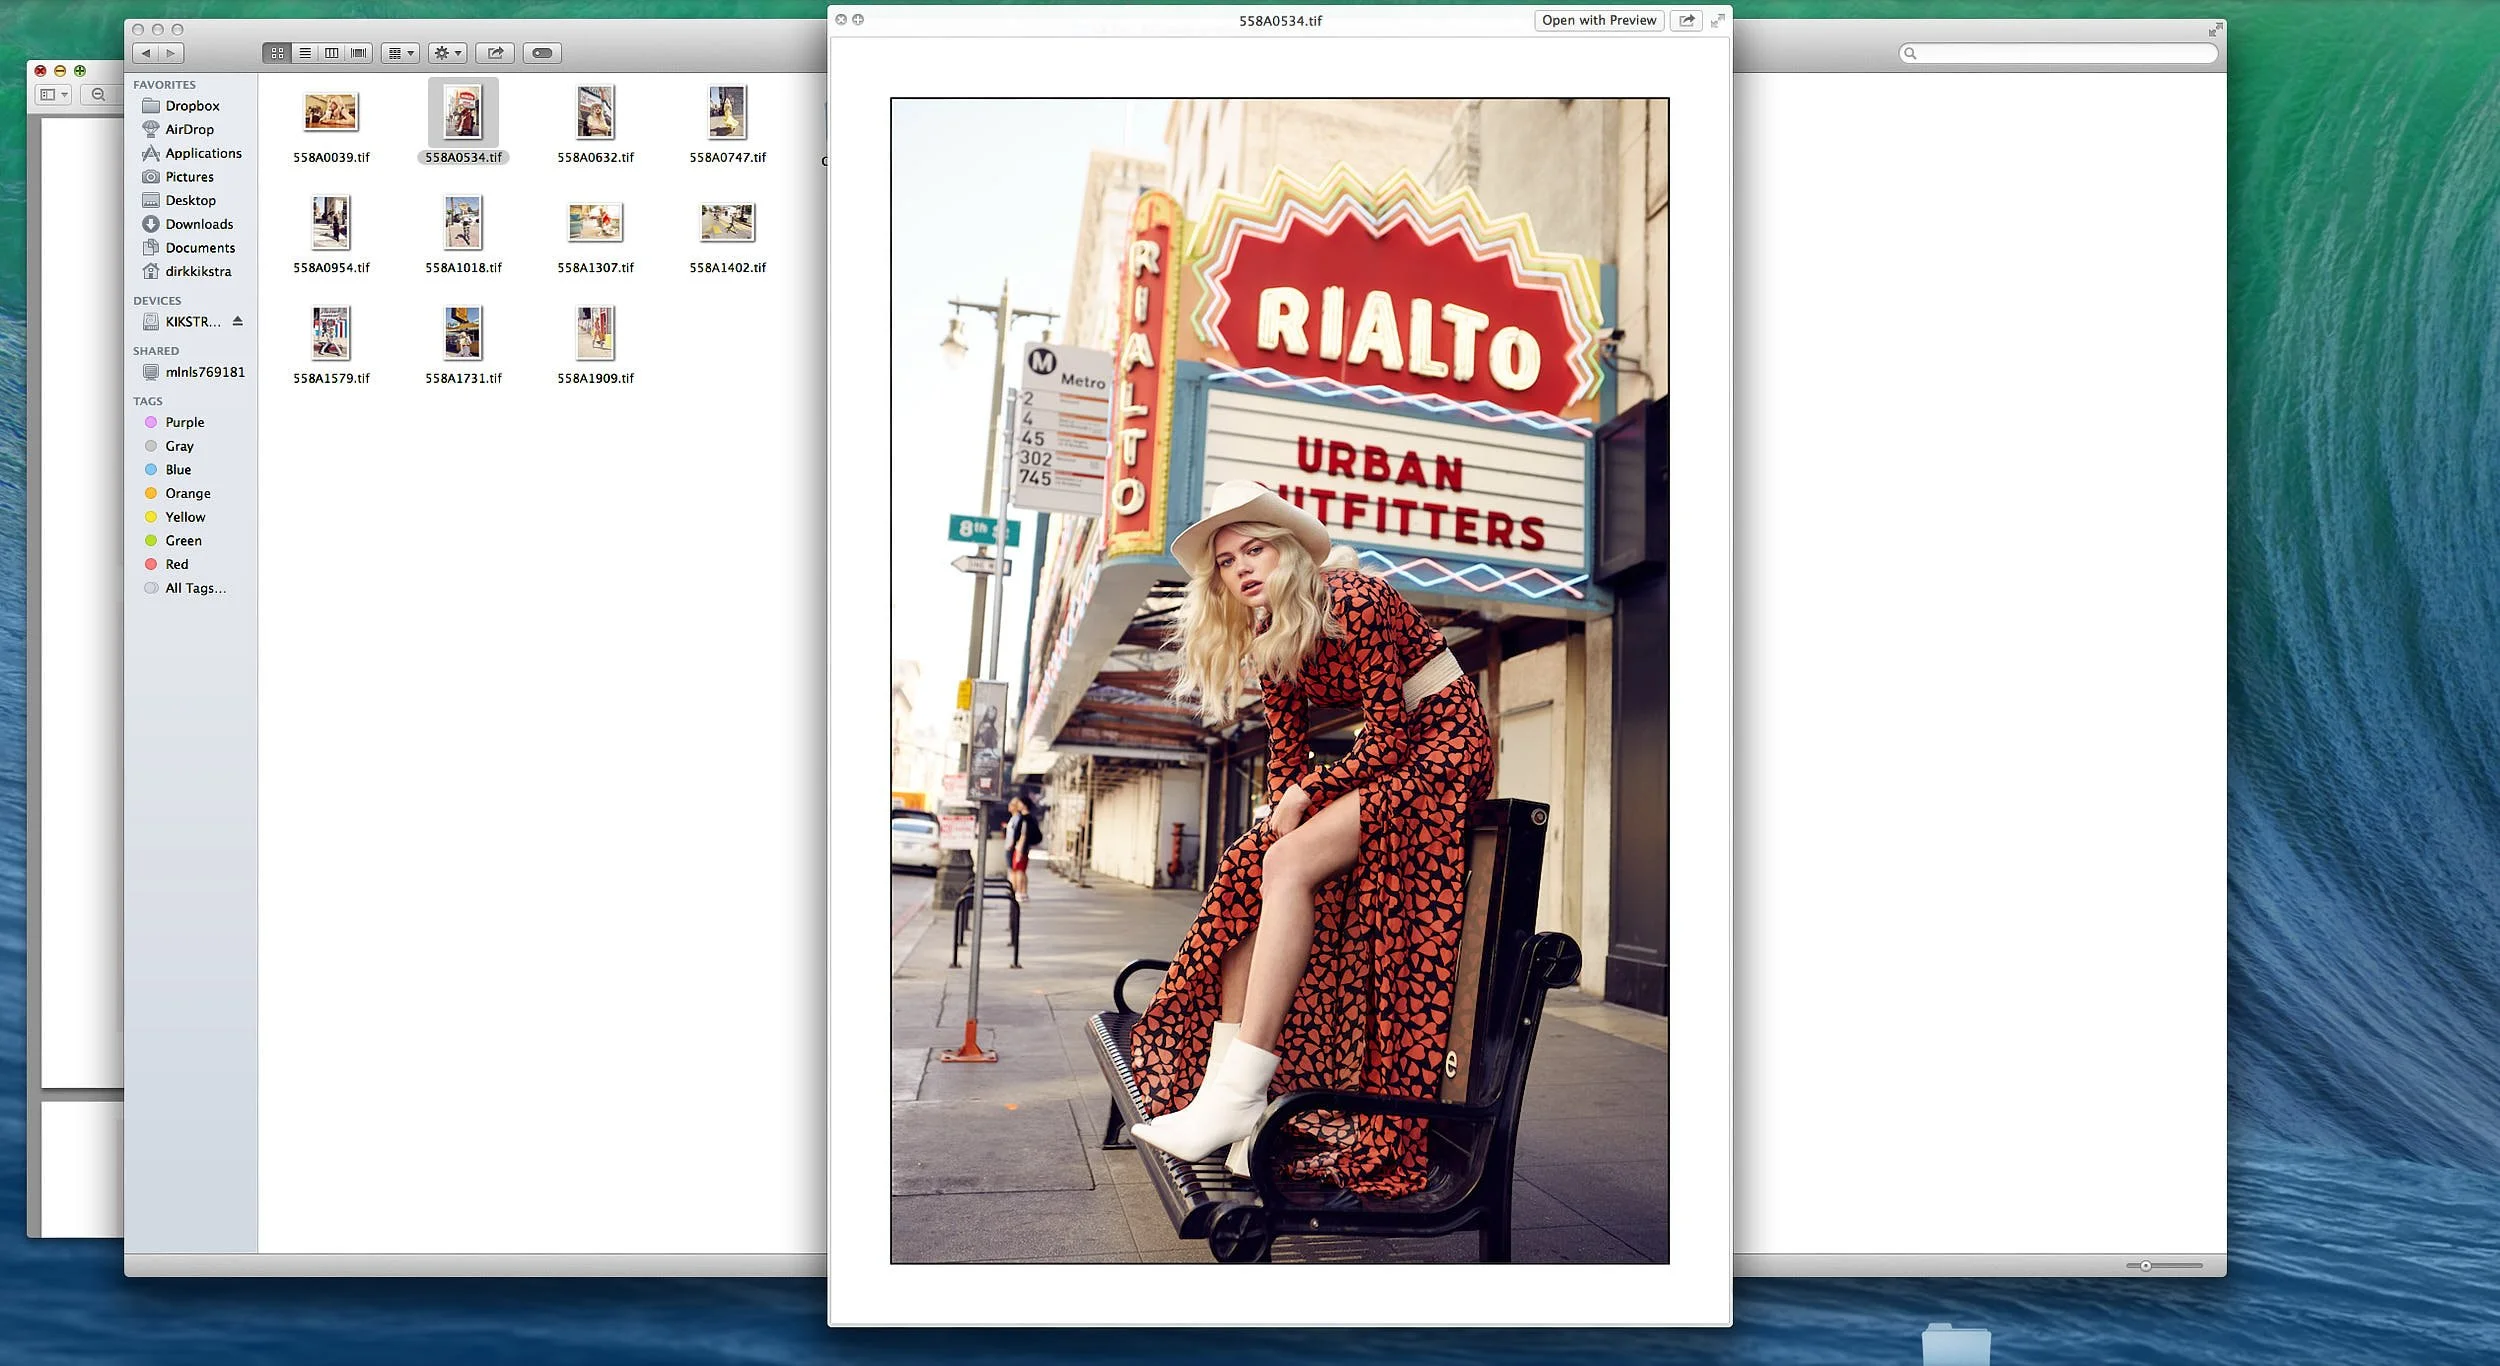This screenshot has height=1366, width=2500.
Task: Select the Blue tag
Action: point(177,469)
